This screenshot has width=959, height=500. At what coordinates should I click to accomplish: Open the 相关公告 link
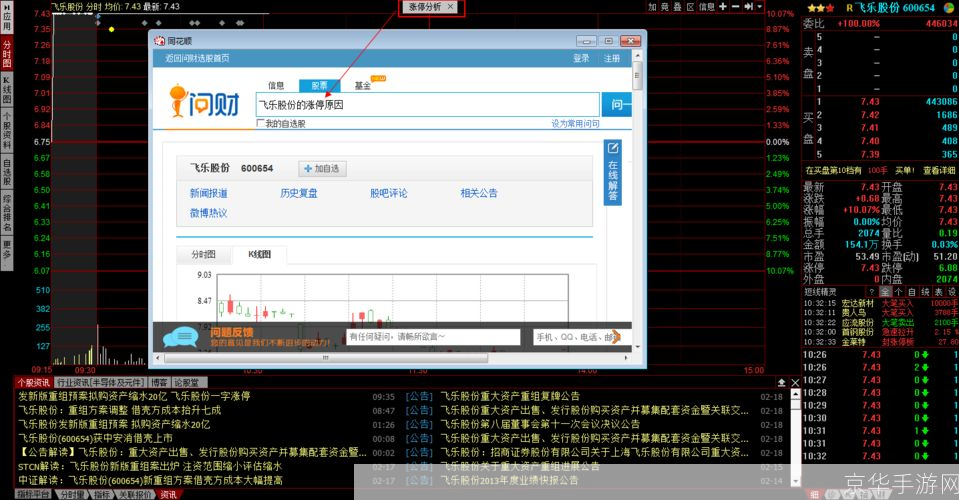click(479, 193)
